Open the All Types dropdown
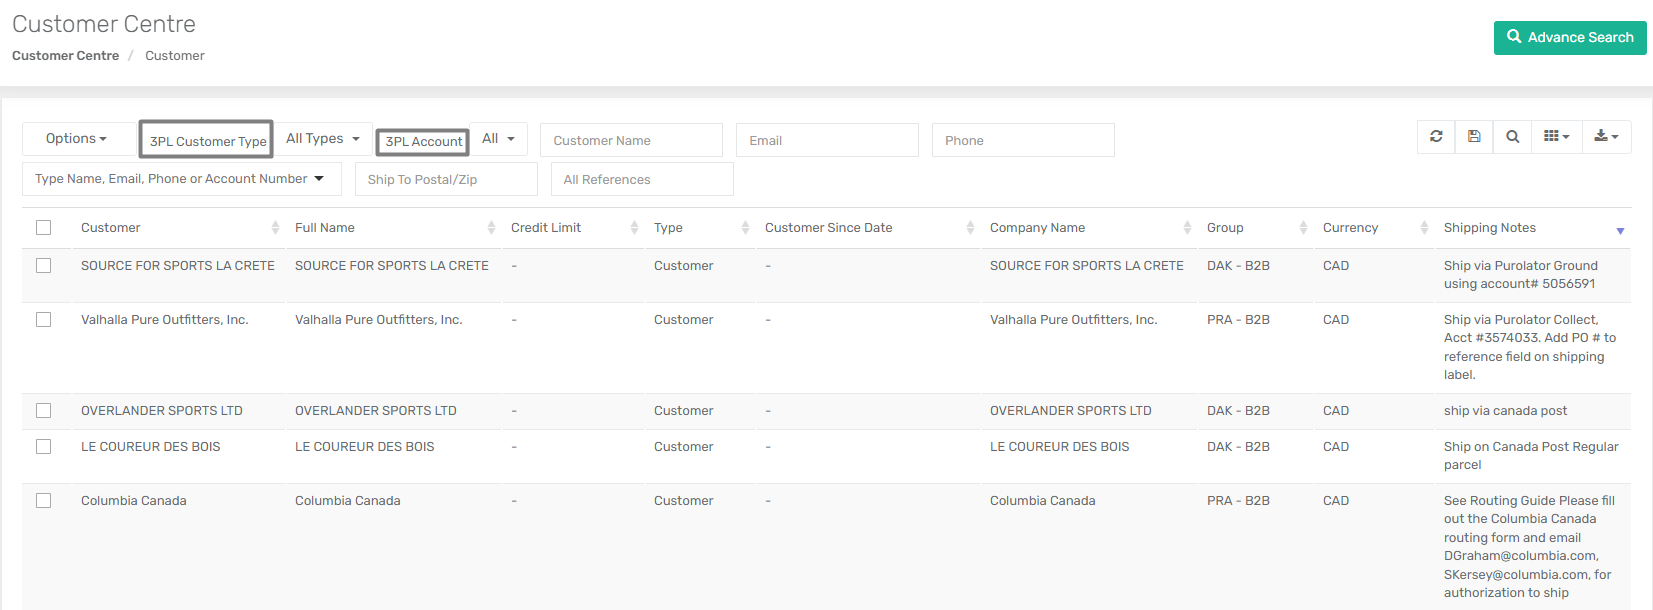The width and height of the screenshot is (1653, 610). 323,139
